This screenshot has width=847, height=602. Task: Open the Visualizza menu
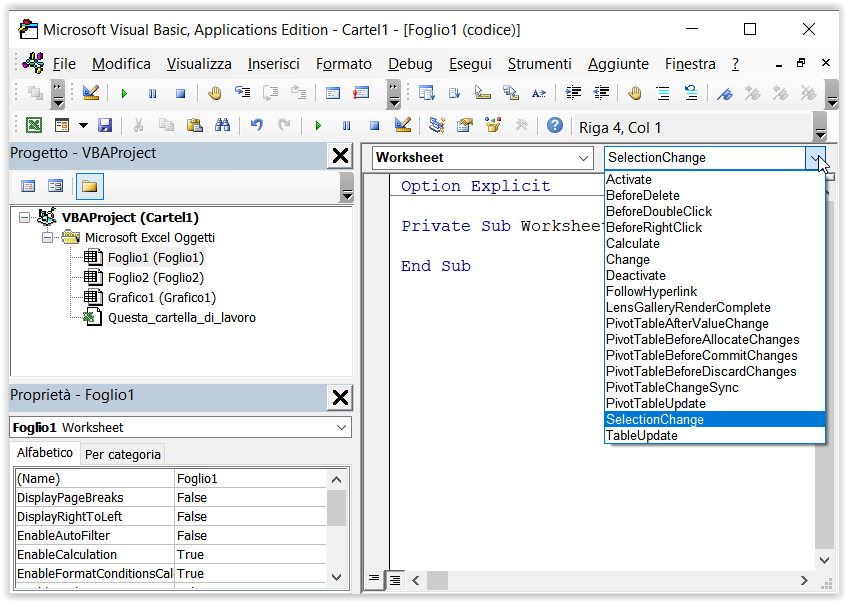tap(199, 64)
